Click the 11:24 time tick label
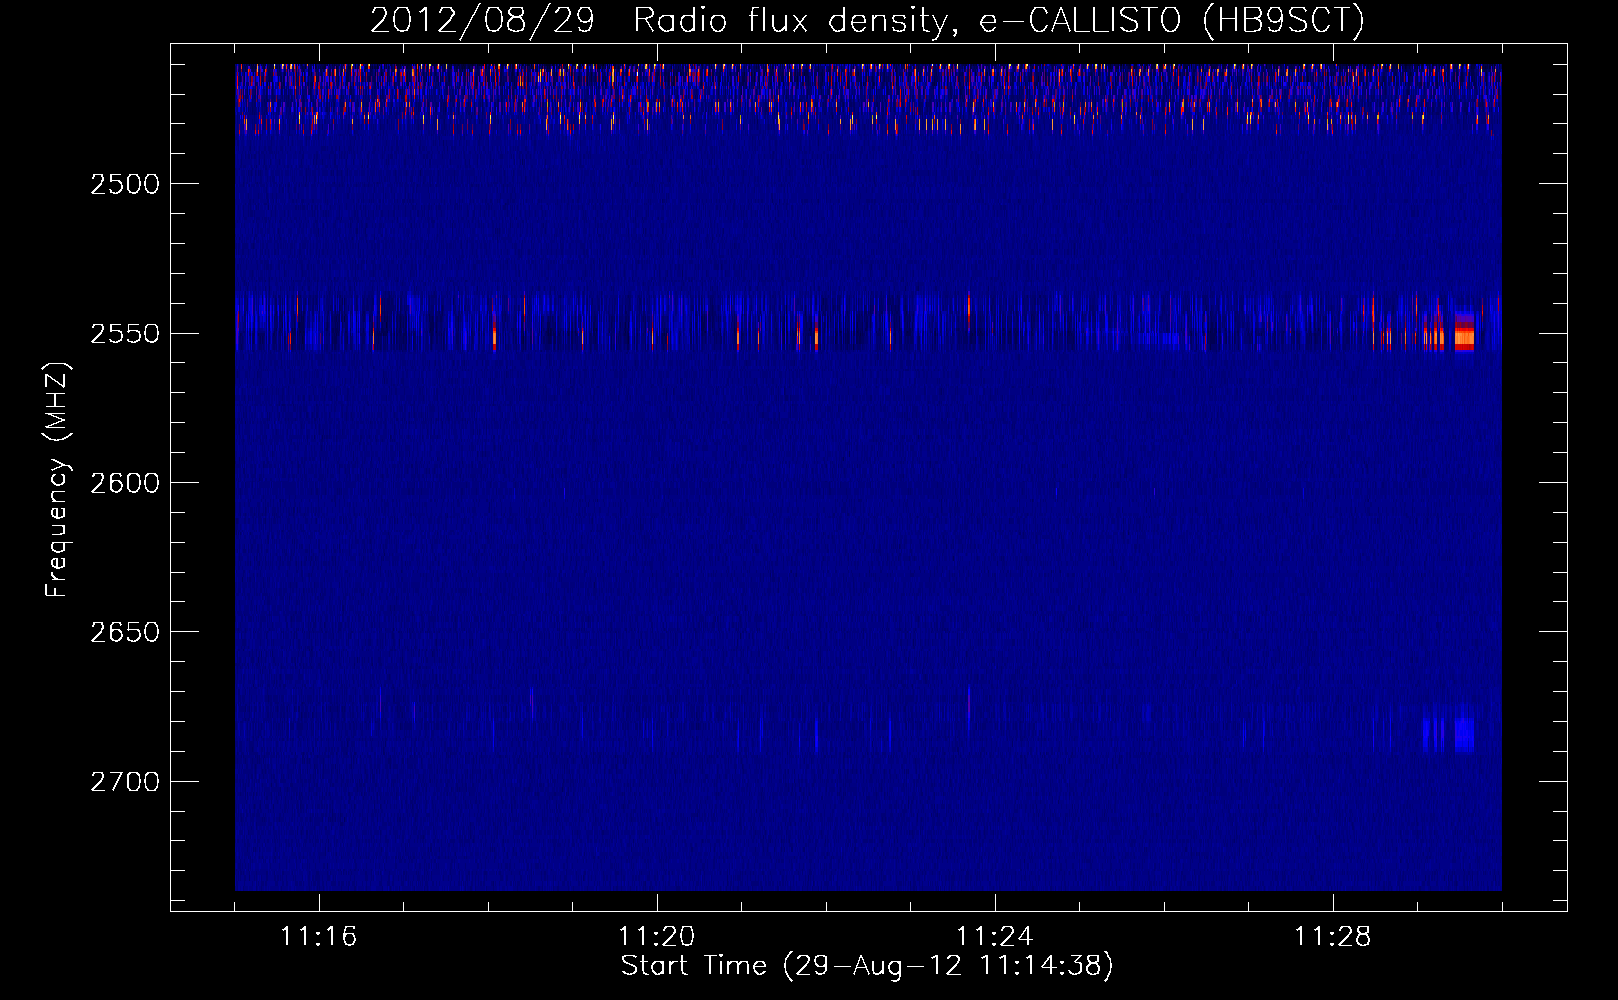 [x=995, y=937]
